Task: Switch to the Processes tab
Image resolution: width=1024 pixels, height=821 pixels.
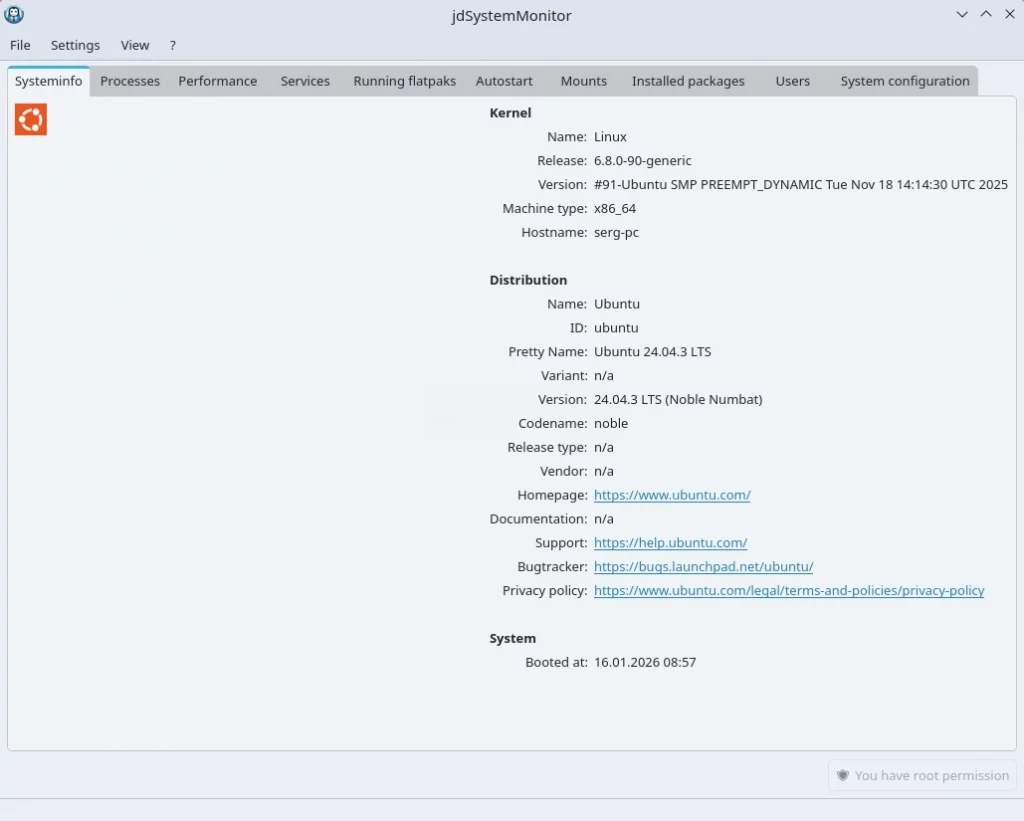Action: click(x=130, y=81)
